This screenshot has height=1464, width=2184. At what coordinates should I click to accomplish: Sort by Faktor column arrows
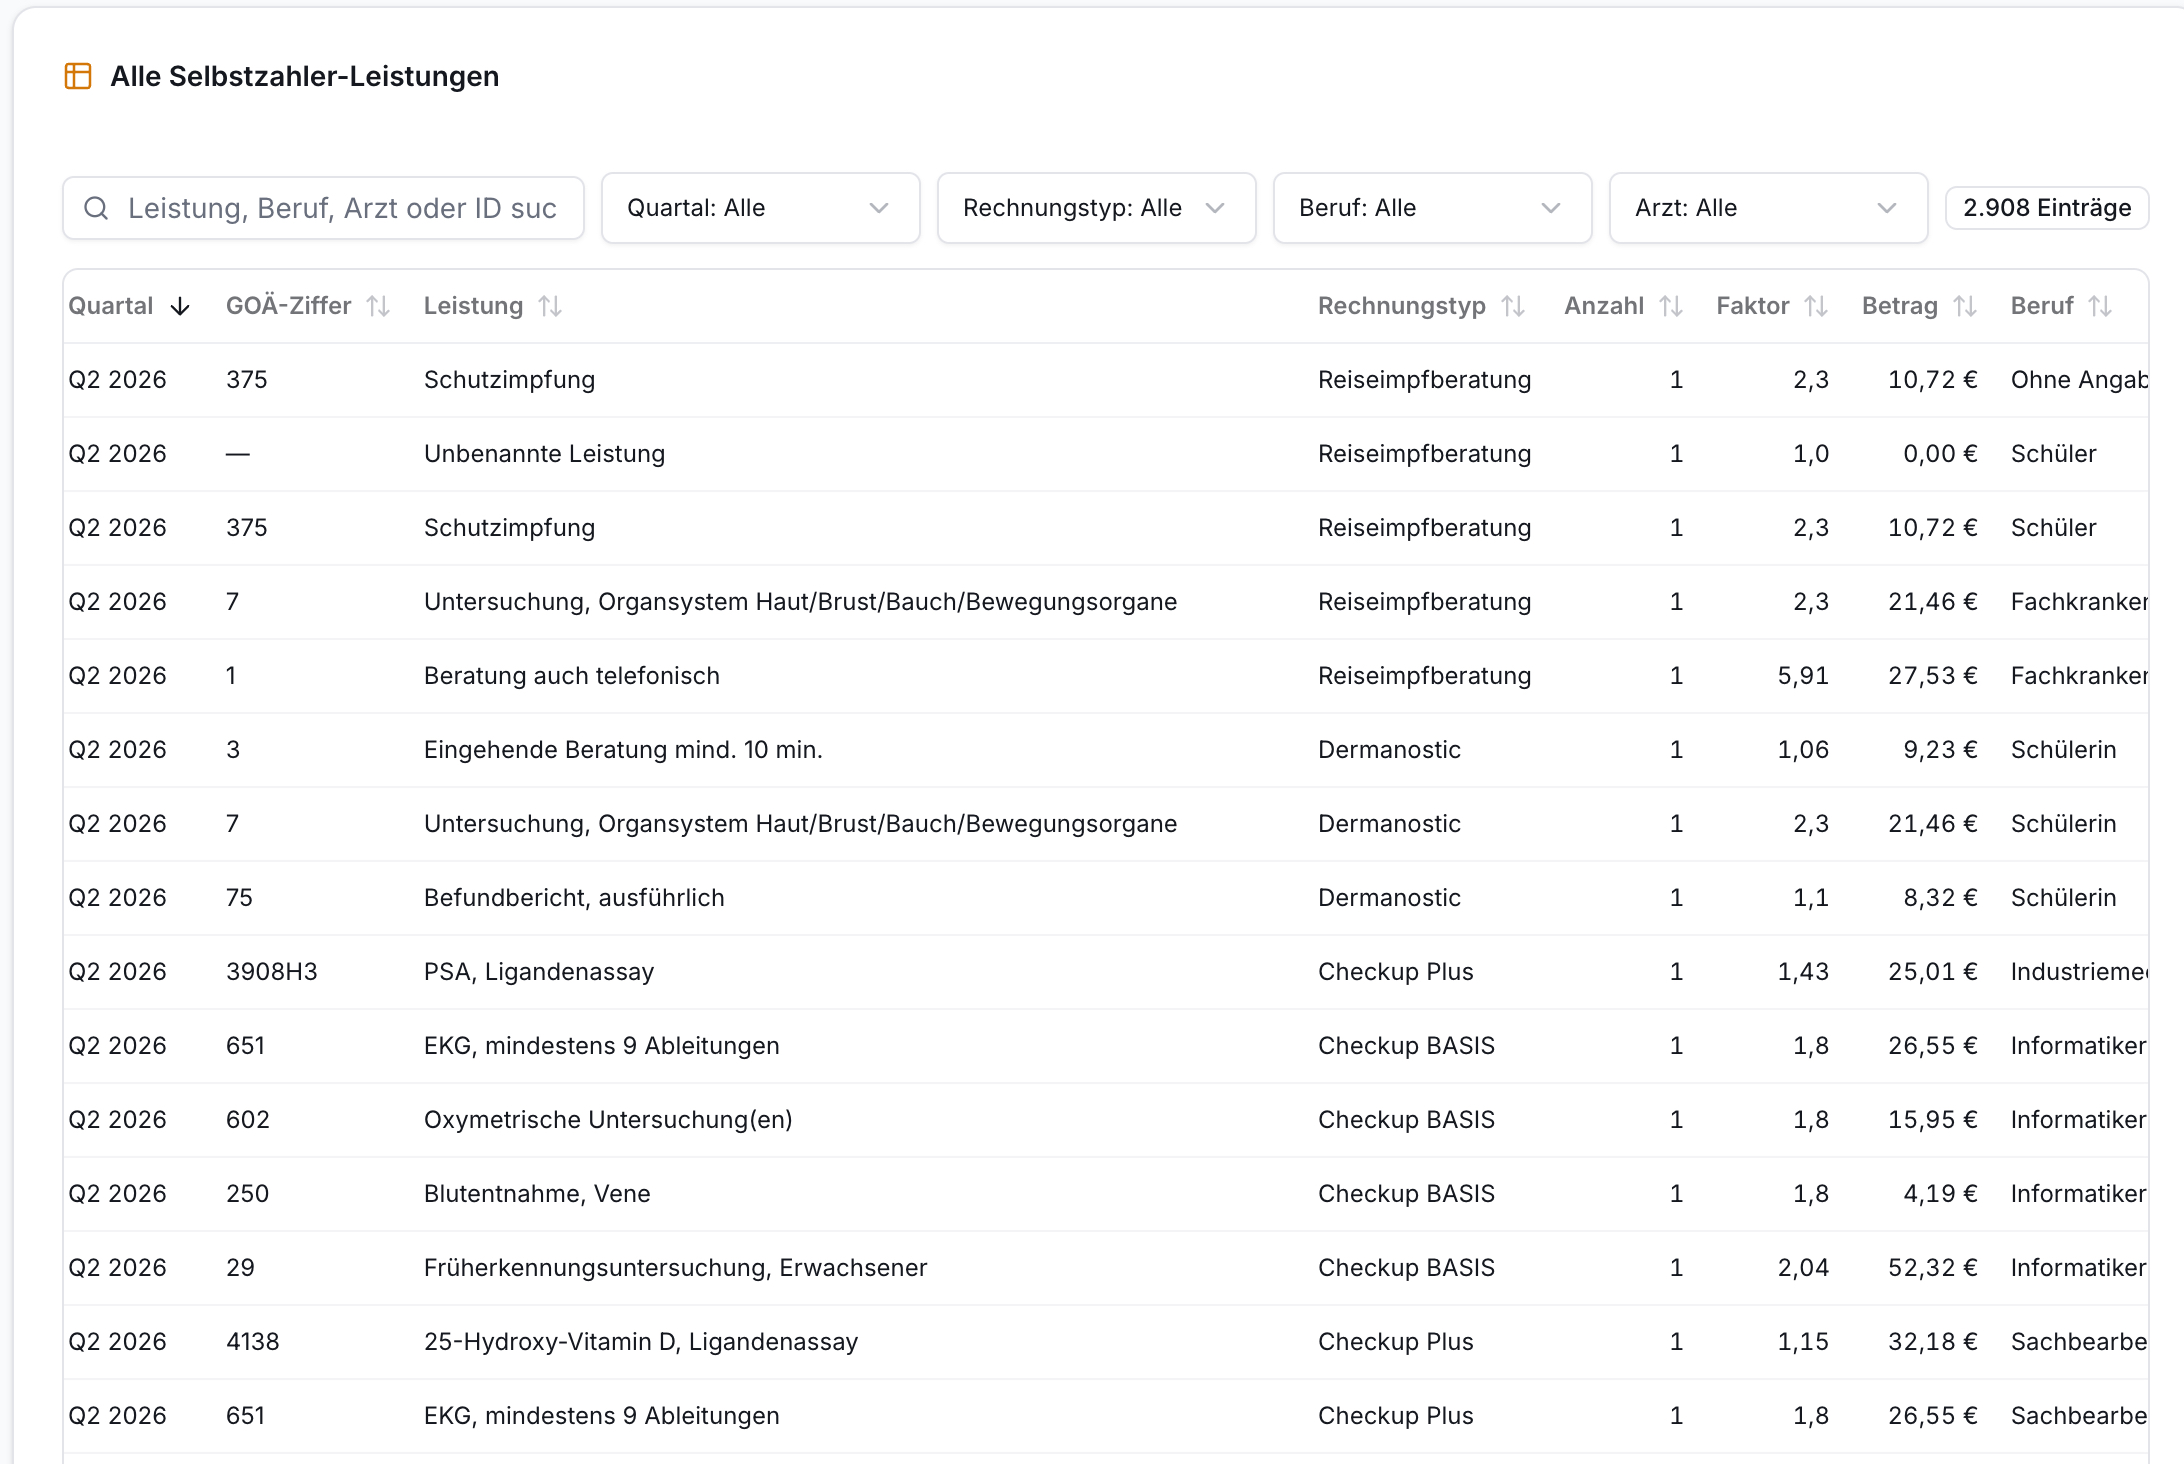click(1816, 306)
